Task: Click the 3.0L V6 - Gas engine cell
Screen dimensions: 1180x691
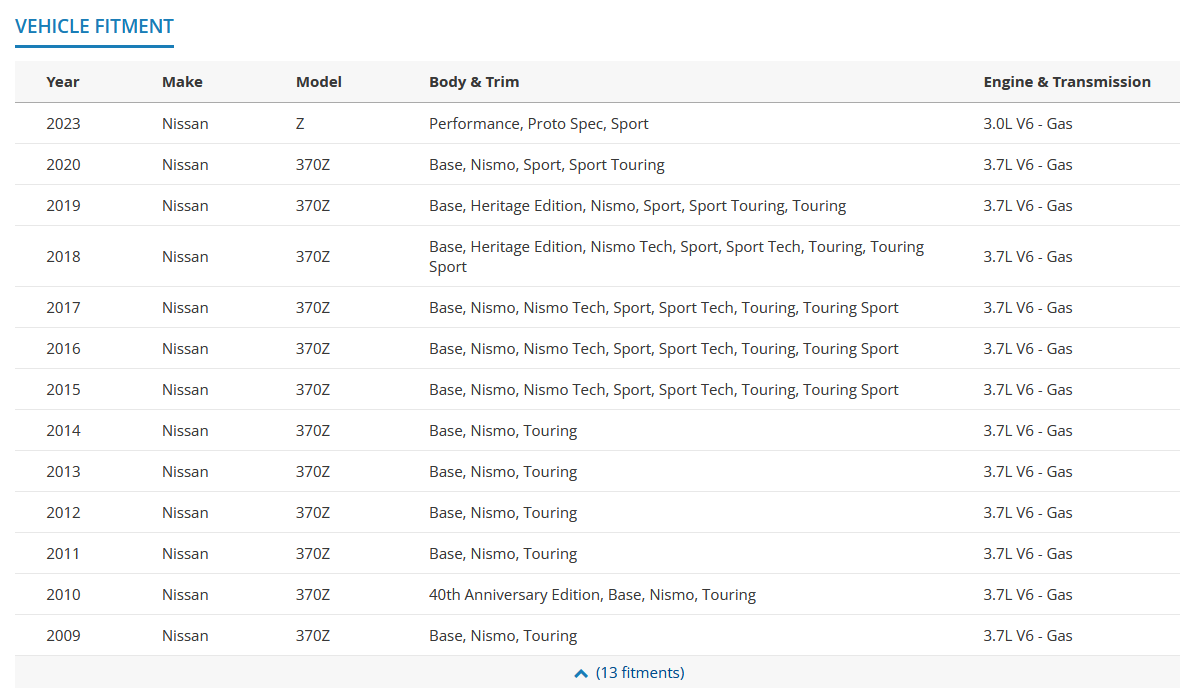Action: [1027, 123]
